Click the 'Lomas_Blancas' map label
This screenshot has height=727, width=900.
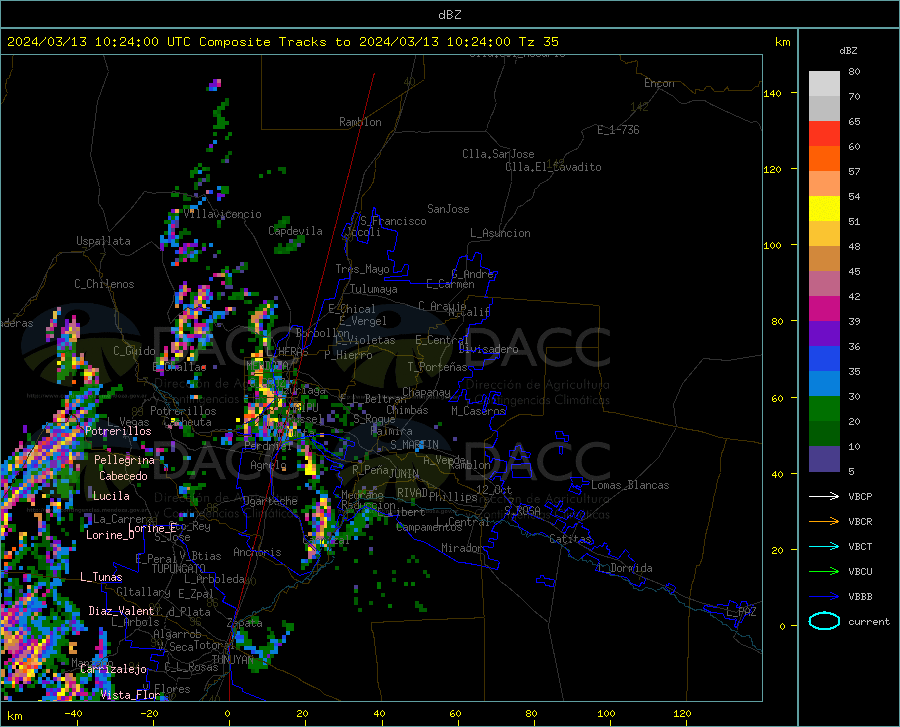(x=630, y=485)
